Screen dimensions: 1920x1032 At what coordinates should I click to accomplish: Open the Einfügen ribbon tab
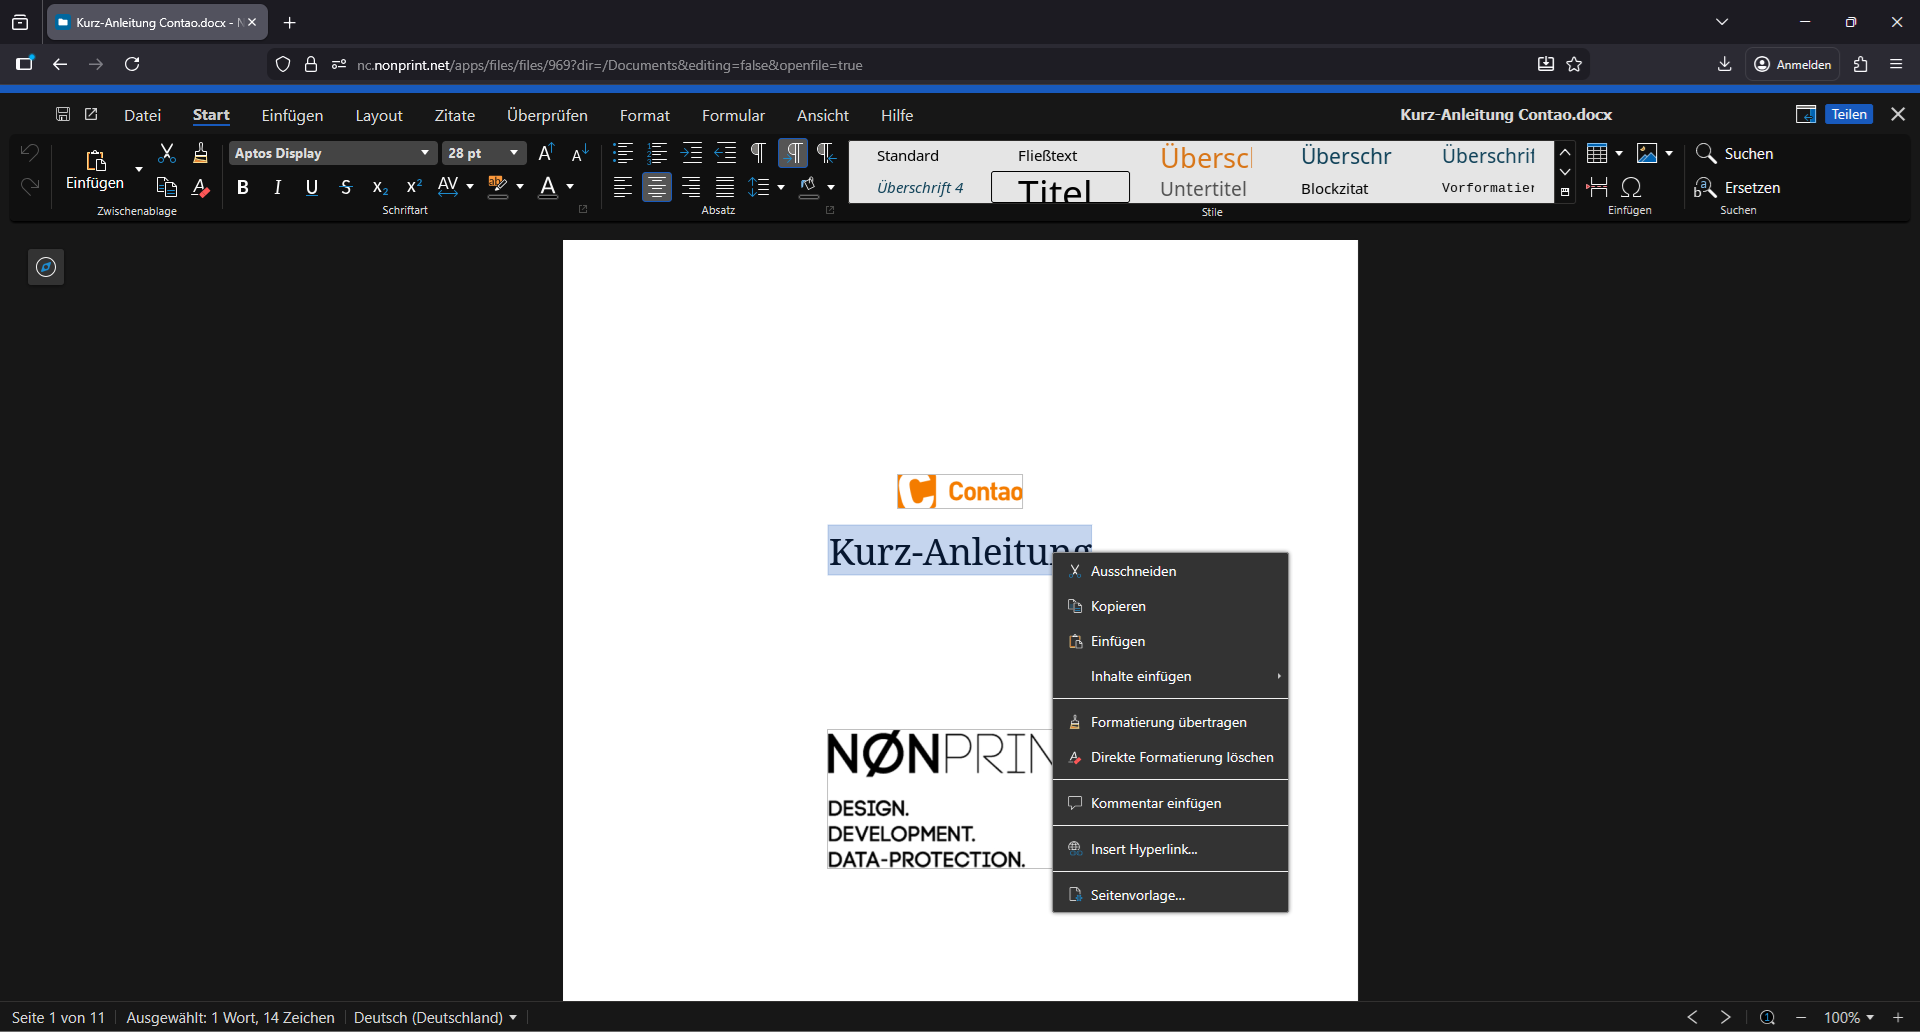click(x=292, y=115)
